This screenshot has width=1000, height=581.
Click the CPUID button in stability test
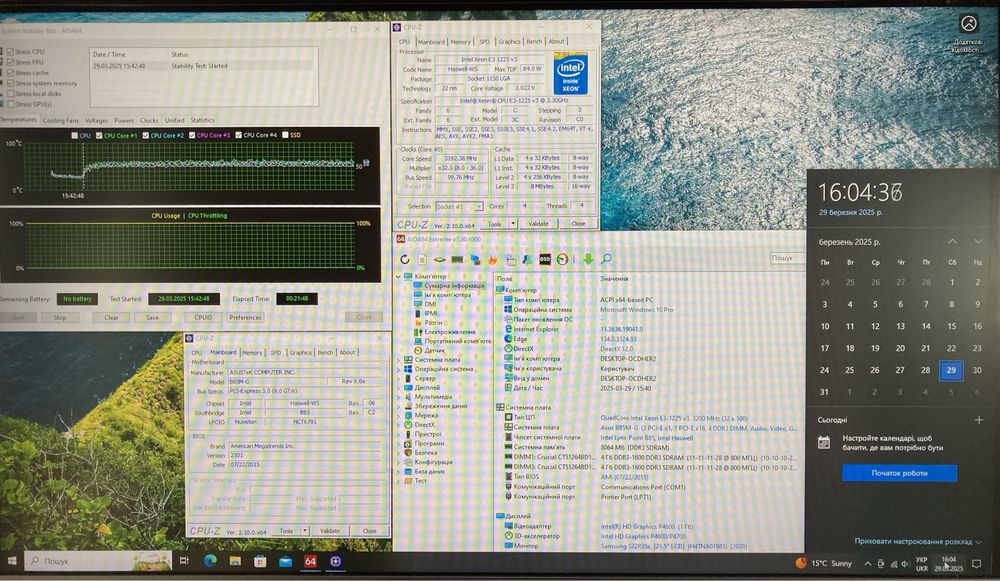203,317
